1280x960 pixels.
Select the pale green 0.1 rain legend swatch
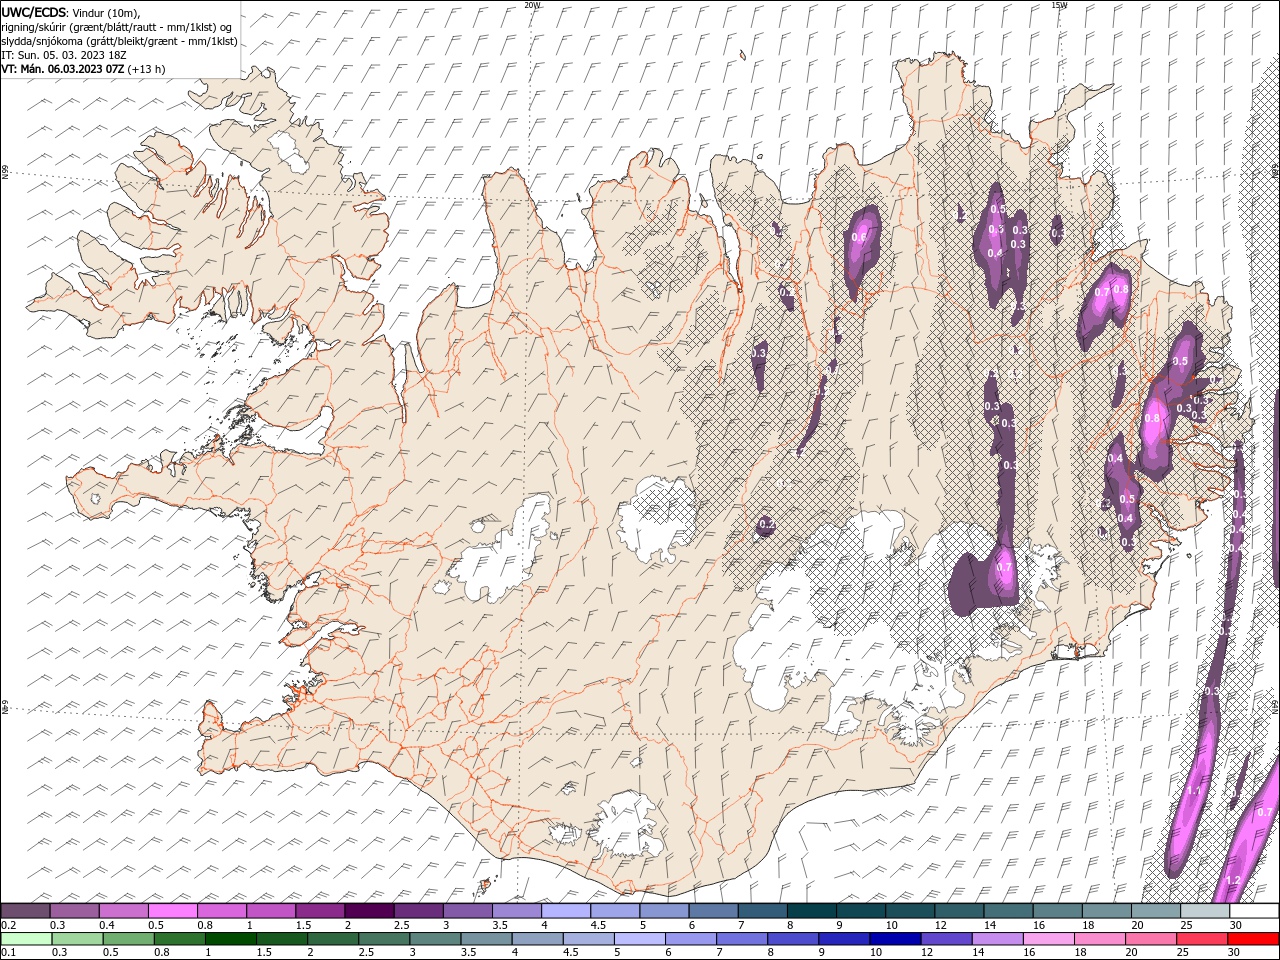coord(26,939)
